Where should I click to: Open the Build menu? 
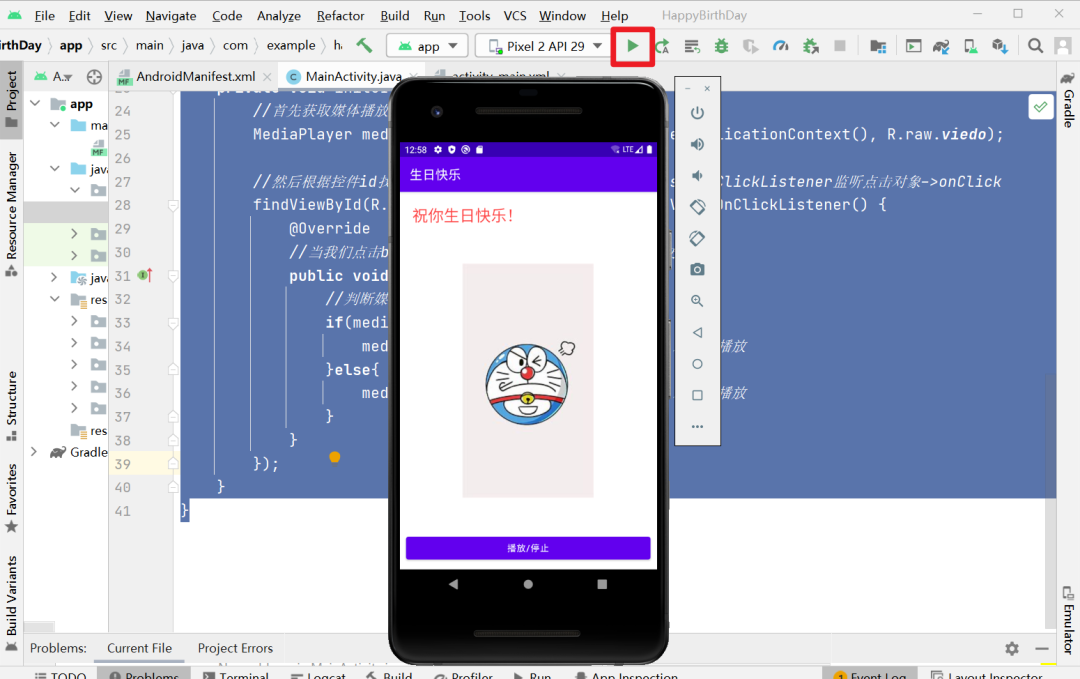point(395,15)
